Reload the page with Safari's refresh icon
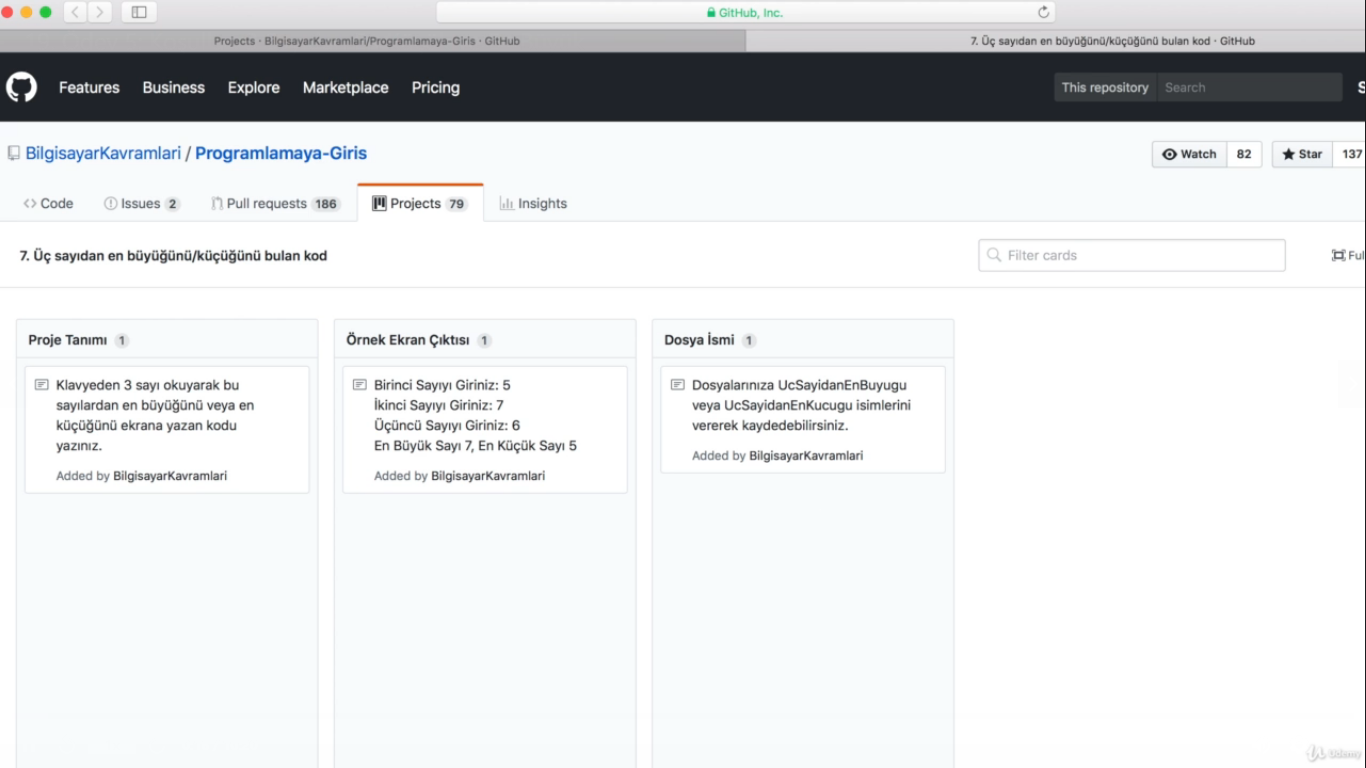This screenshot has height=768, width=1366. tap(1043, 12)
